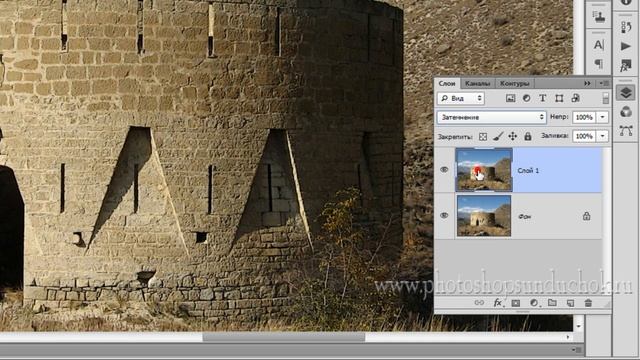
Task: Open the Каналы tab
Action: (x=478, y=83)
